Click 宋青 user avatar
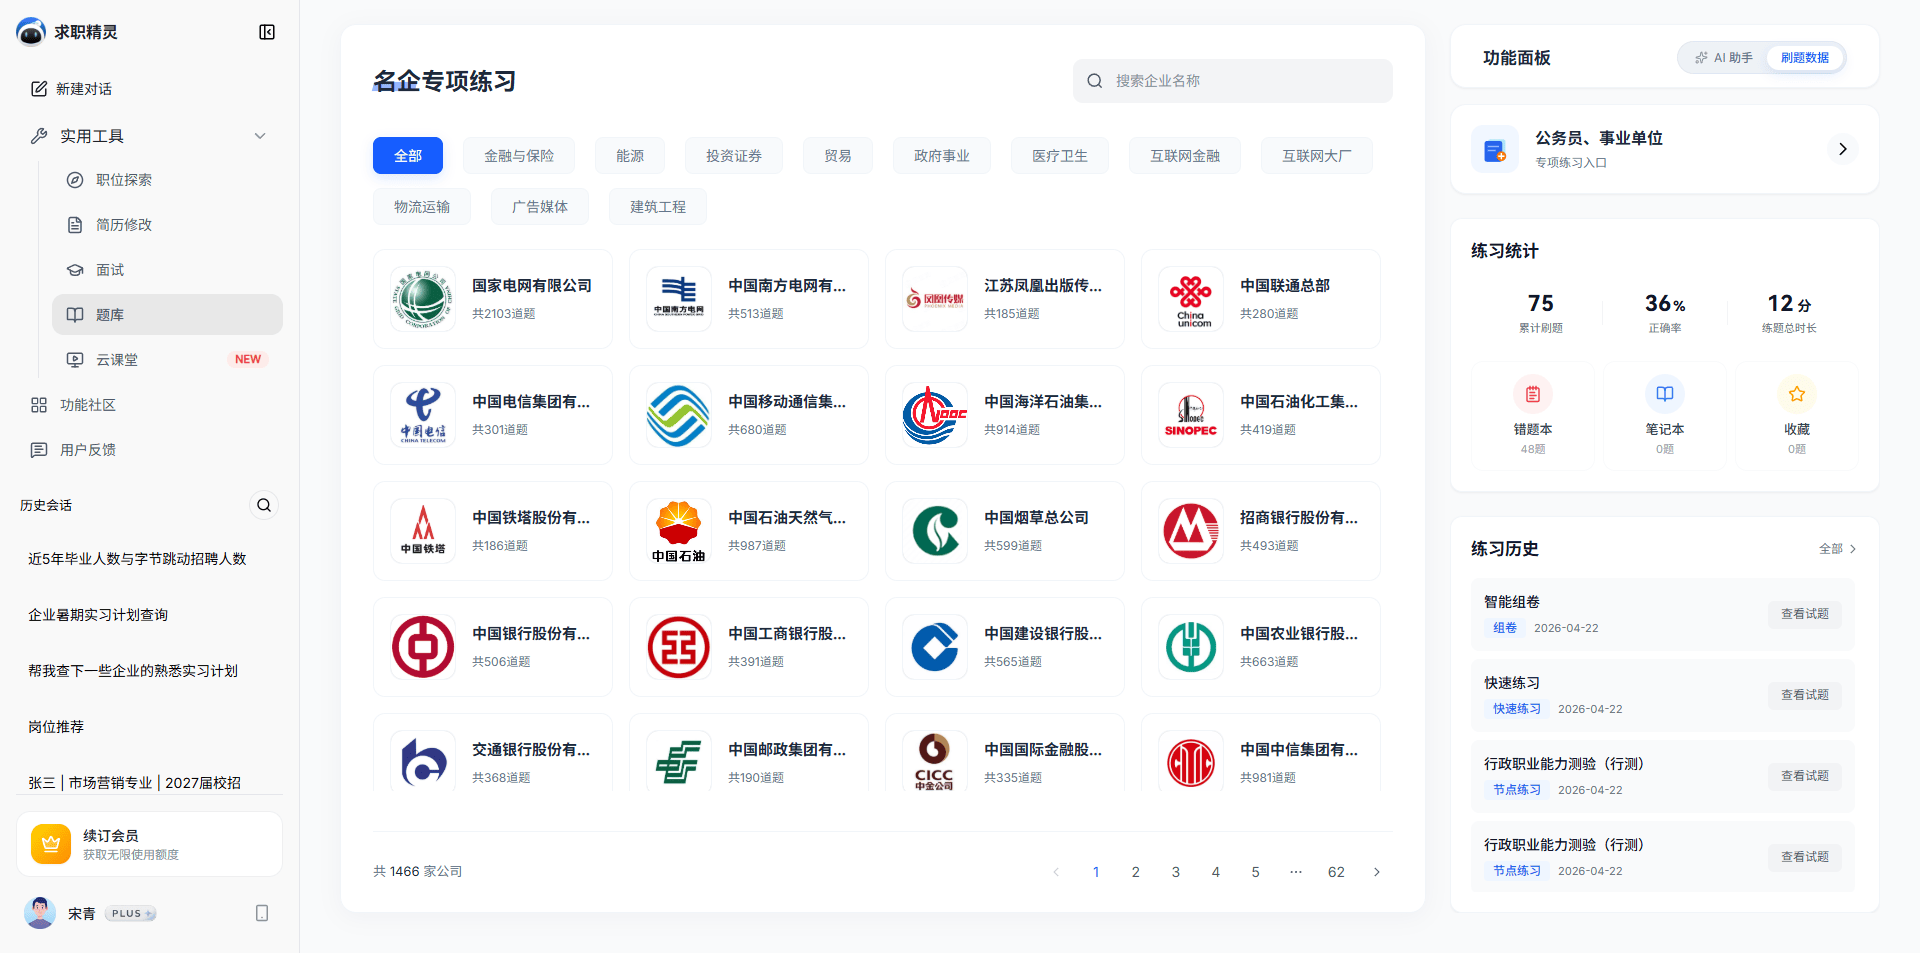1920x953 pixels. [40, 913]
